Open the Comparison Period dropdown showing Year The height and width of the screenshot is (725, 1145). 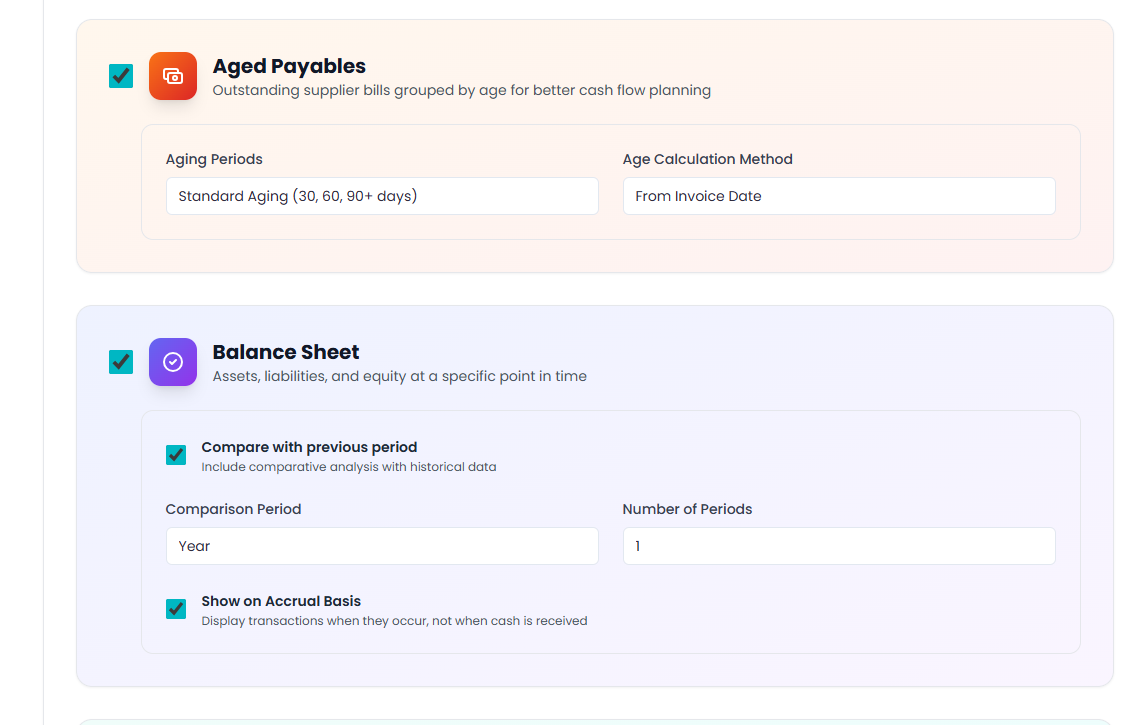[382, 546]
